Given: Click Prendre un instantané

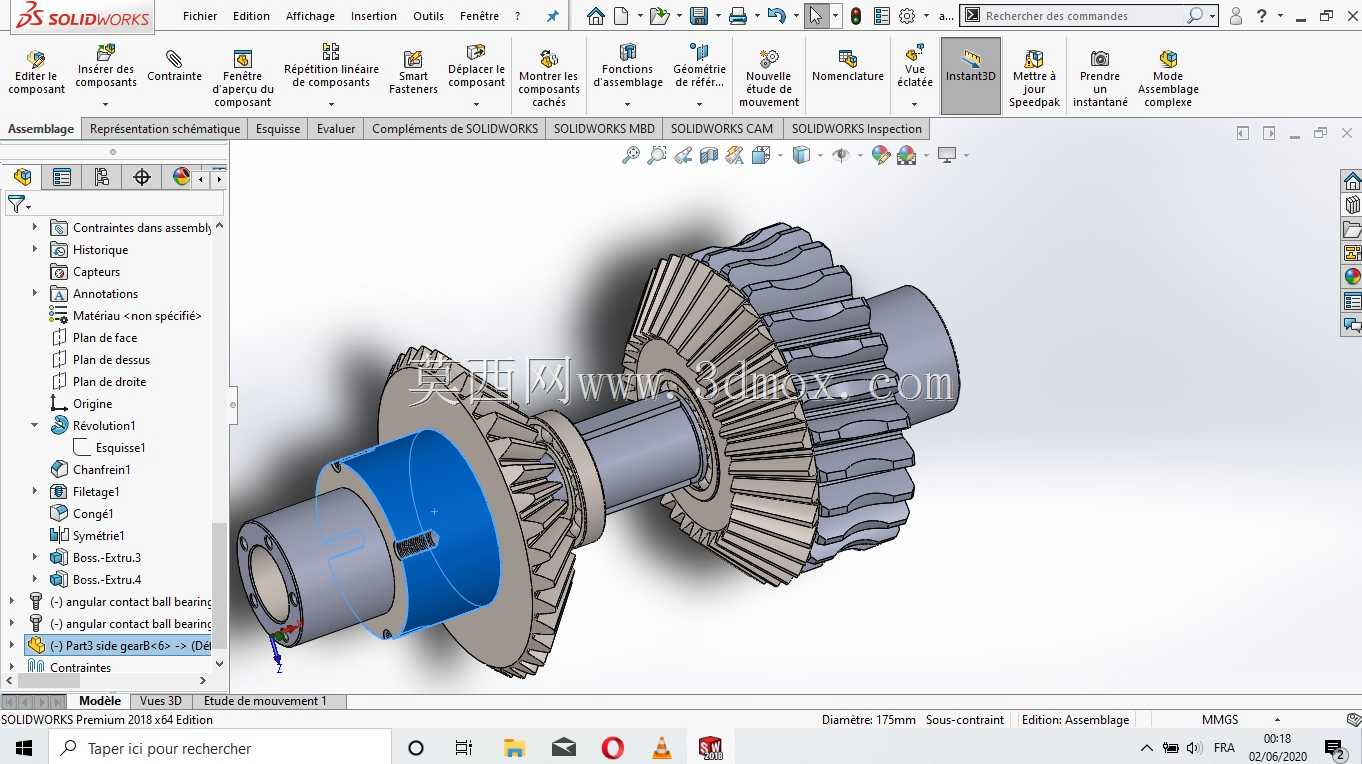Looking at the screenshot, I should tap(1100, 78).
